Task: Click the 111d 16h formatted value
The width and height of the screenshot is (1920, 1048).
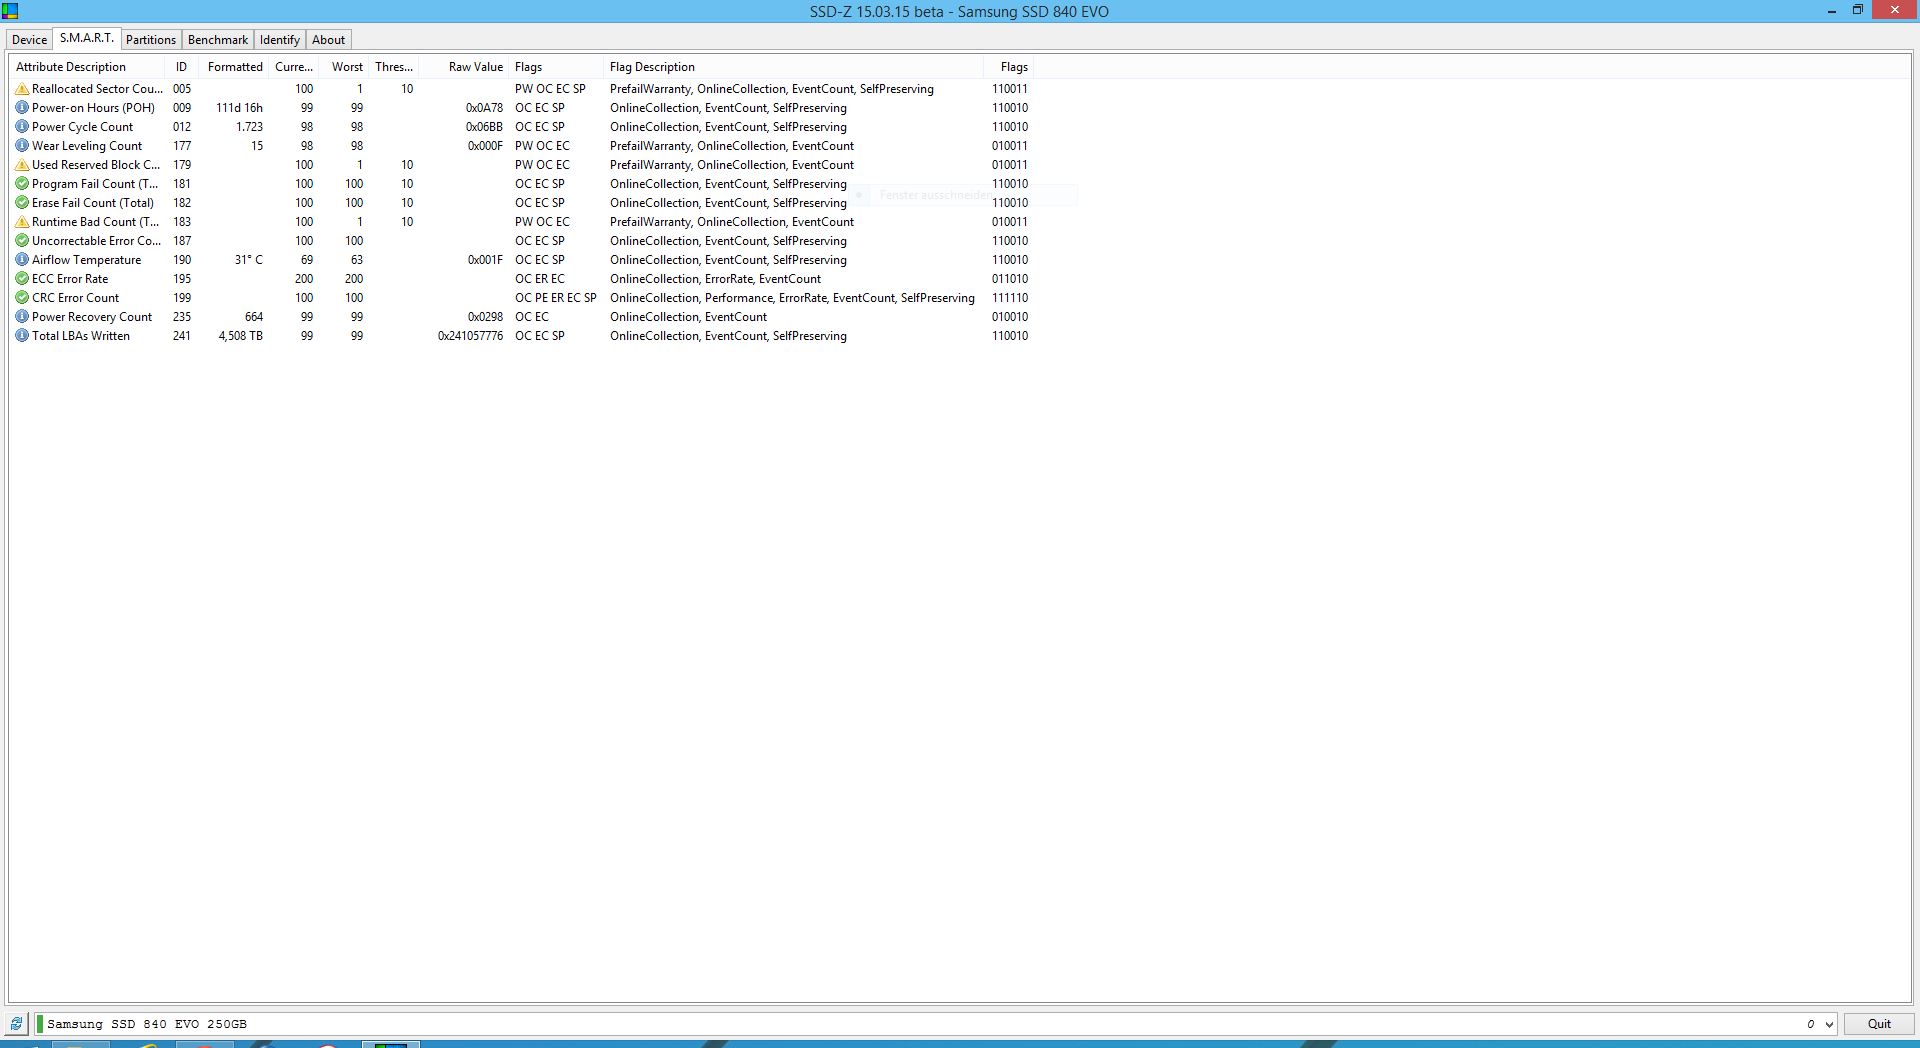Action: [239, 108]
